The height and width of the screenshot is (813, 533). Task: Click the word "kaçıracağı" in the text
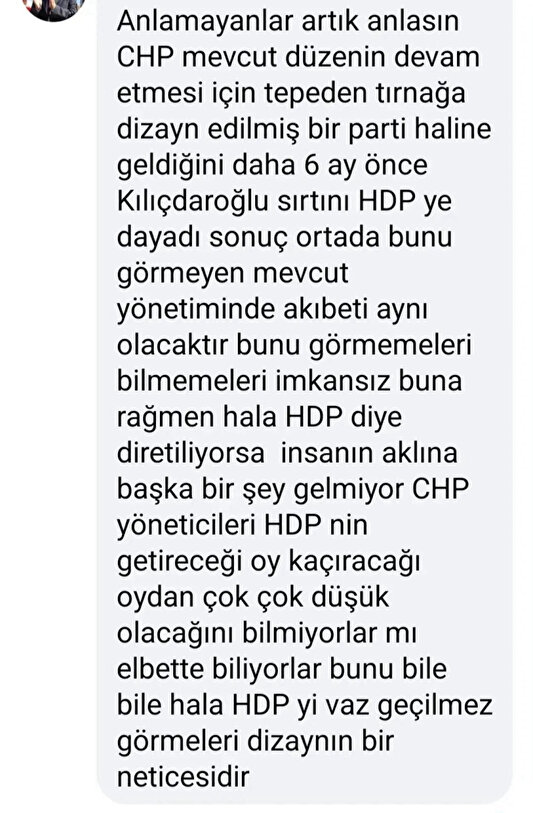click(x=354, y=562)
